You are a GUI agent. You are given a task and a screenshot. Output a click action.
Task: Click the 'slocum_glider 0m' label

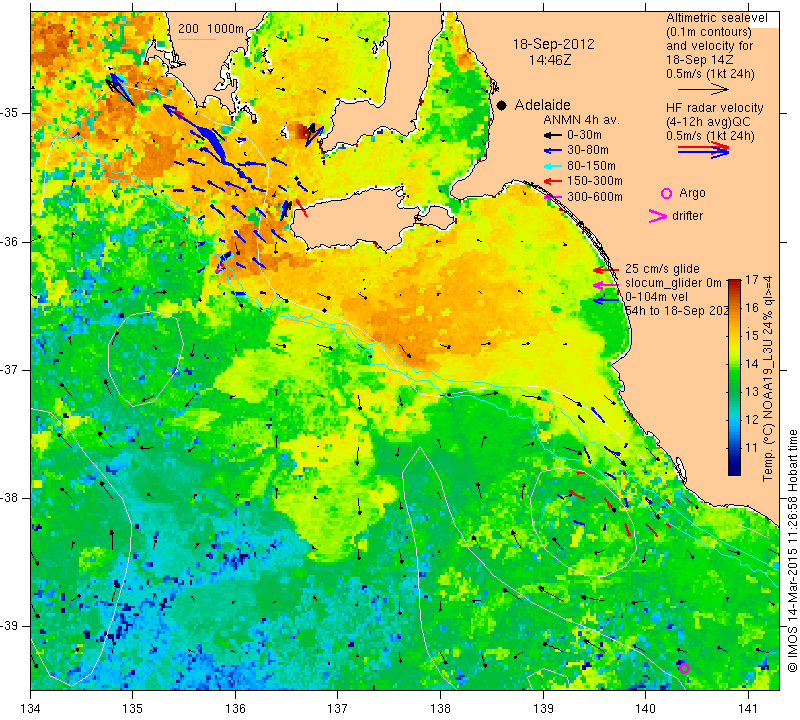click(x=673, y=283)
